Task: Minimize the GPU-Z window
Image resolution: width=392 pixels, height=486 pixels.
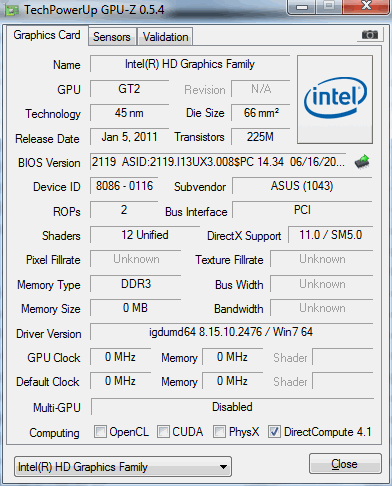Action: click(302, 6)
